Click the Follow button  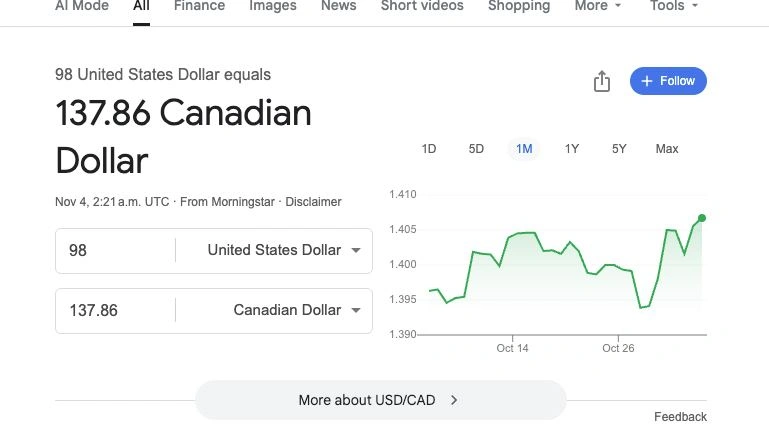pos(668,81)
